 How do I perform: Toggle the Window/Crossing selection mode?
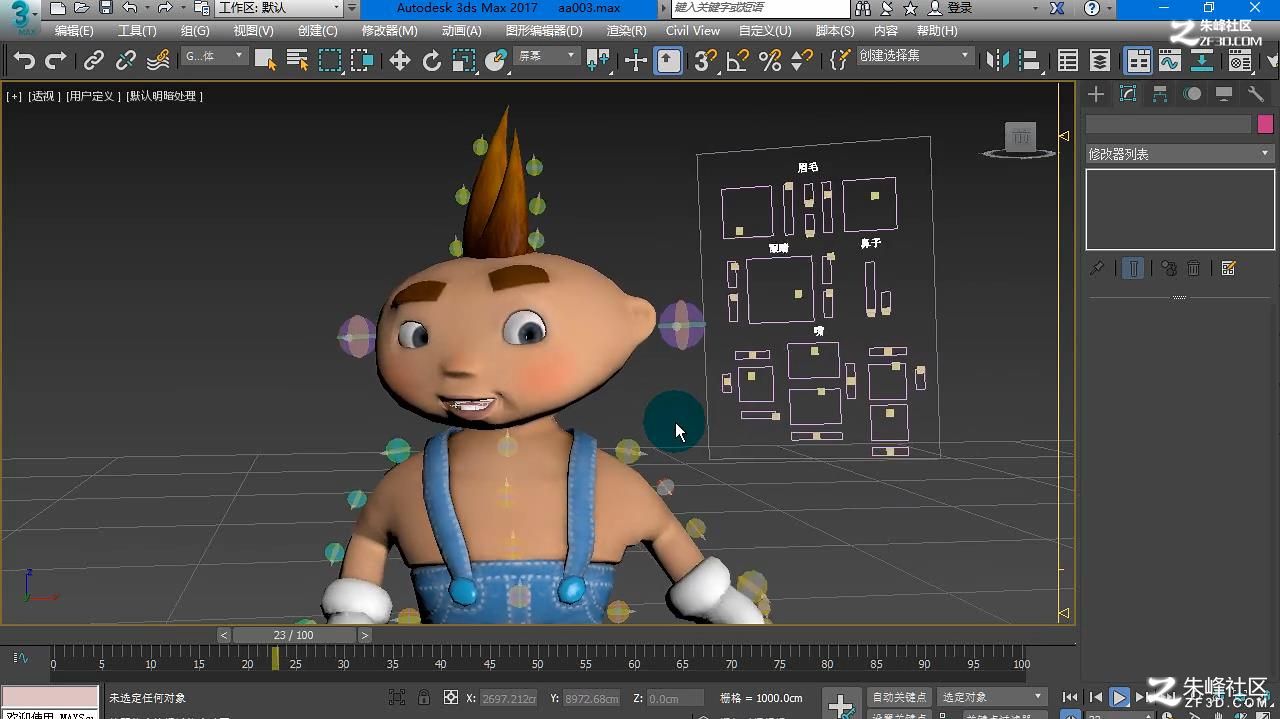pos(362,61)
